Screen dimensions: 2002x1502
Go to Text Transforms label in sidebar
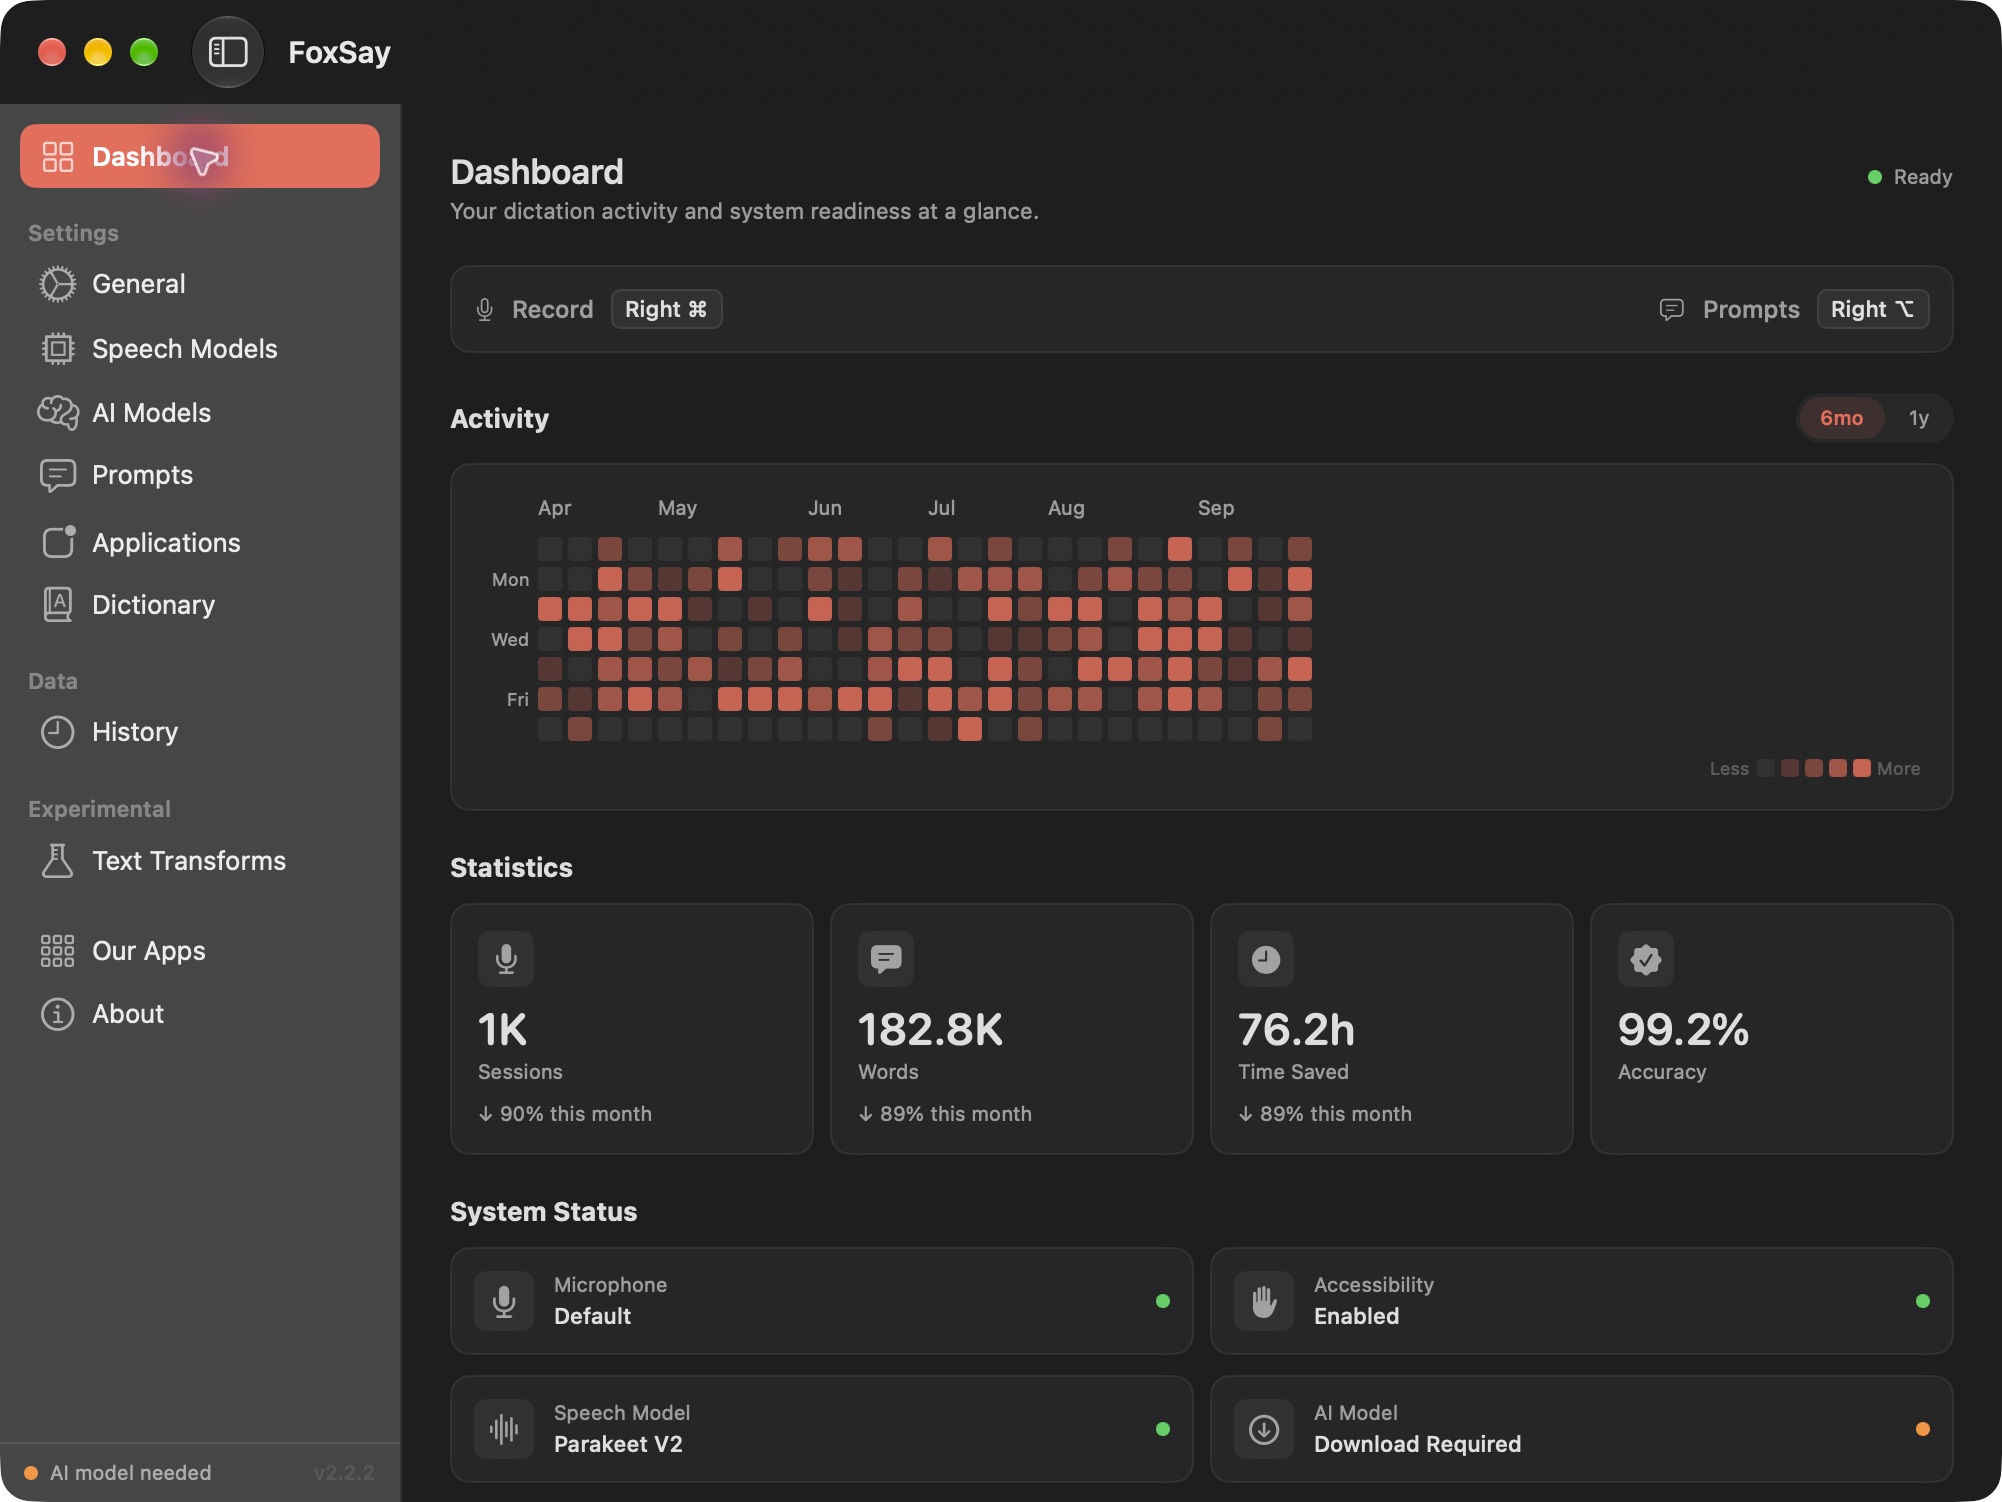[x=189, y=861]
